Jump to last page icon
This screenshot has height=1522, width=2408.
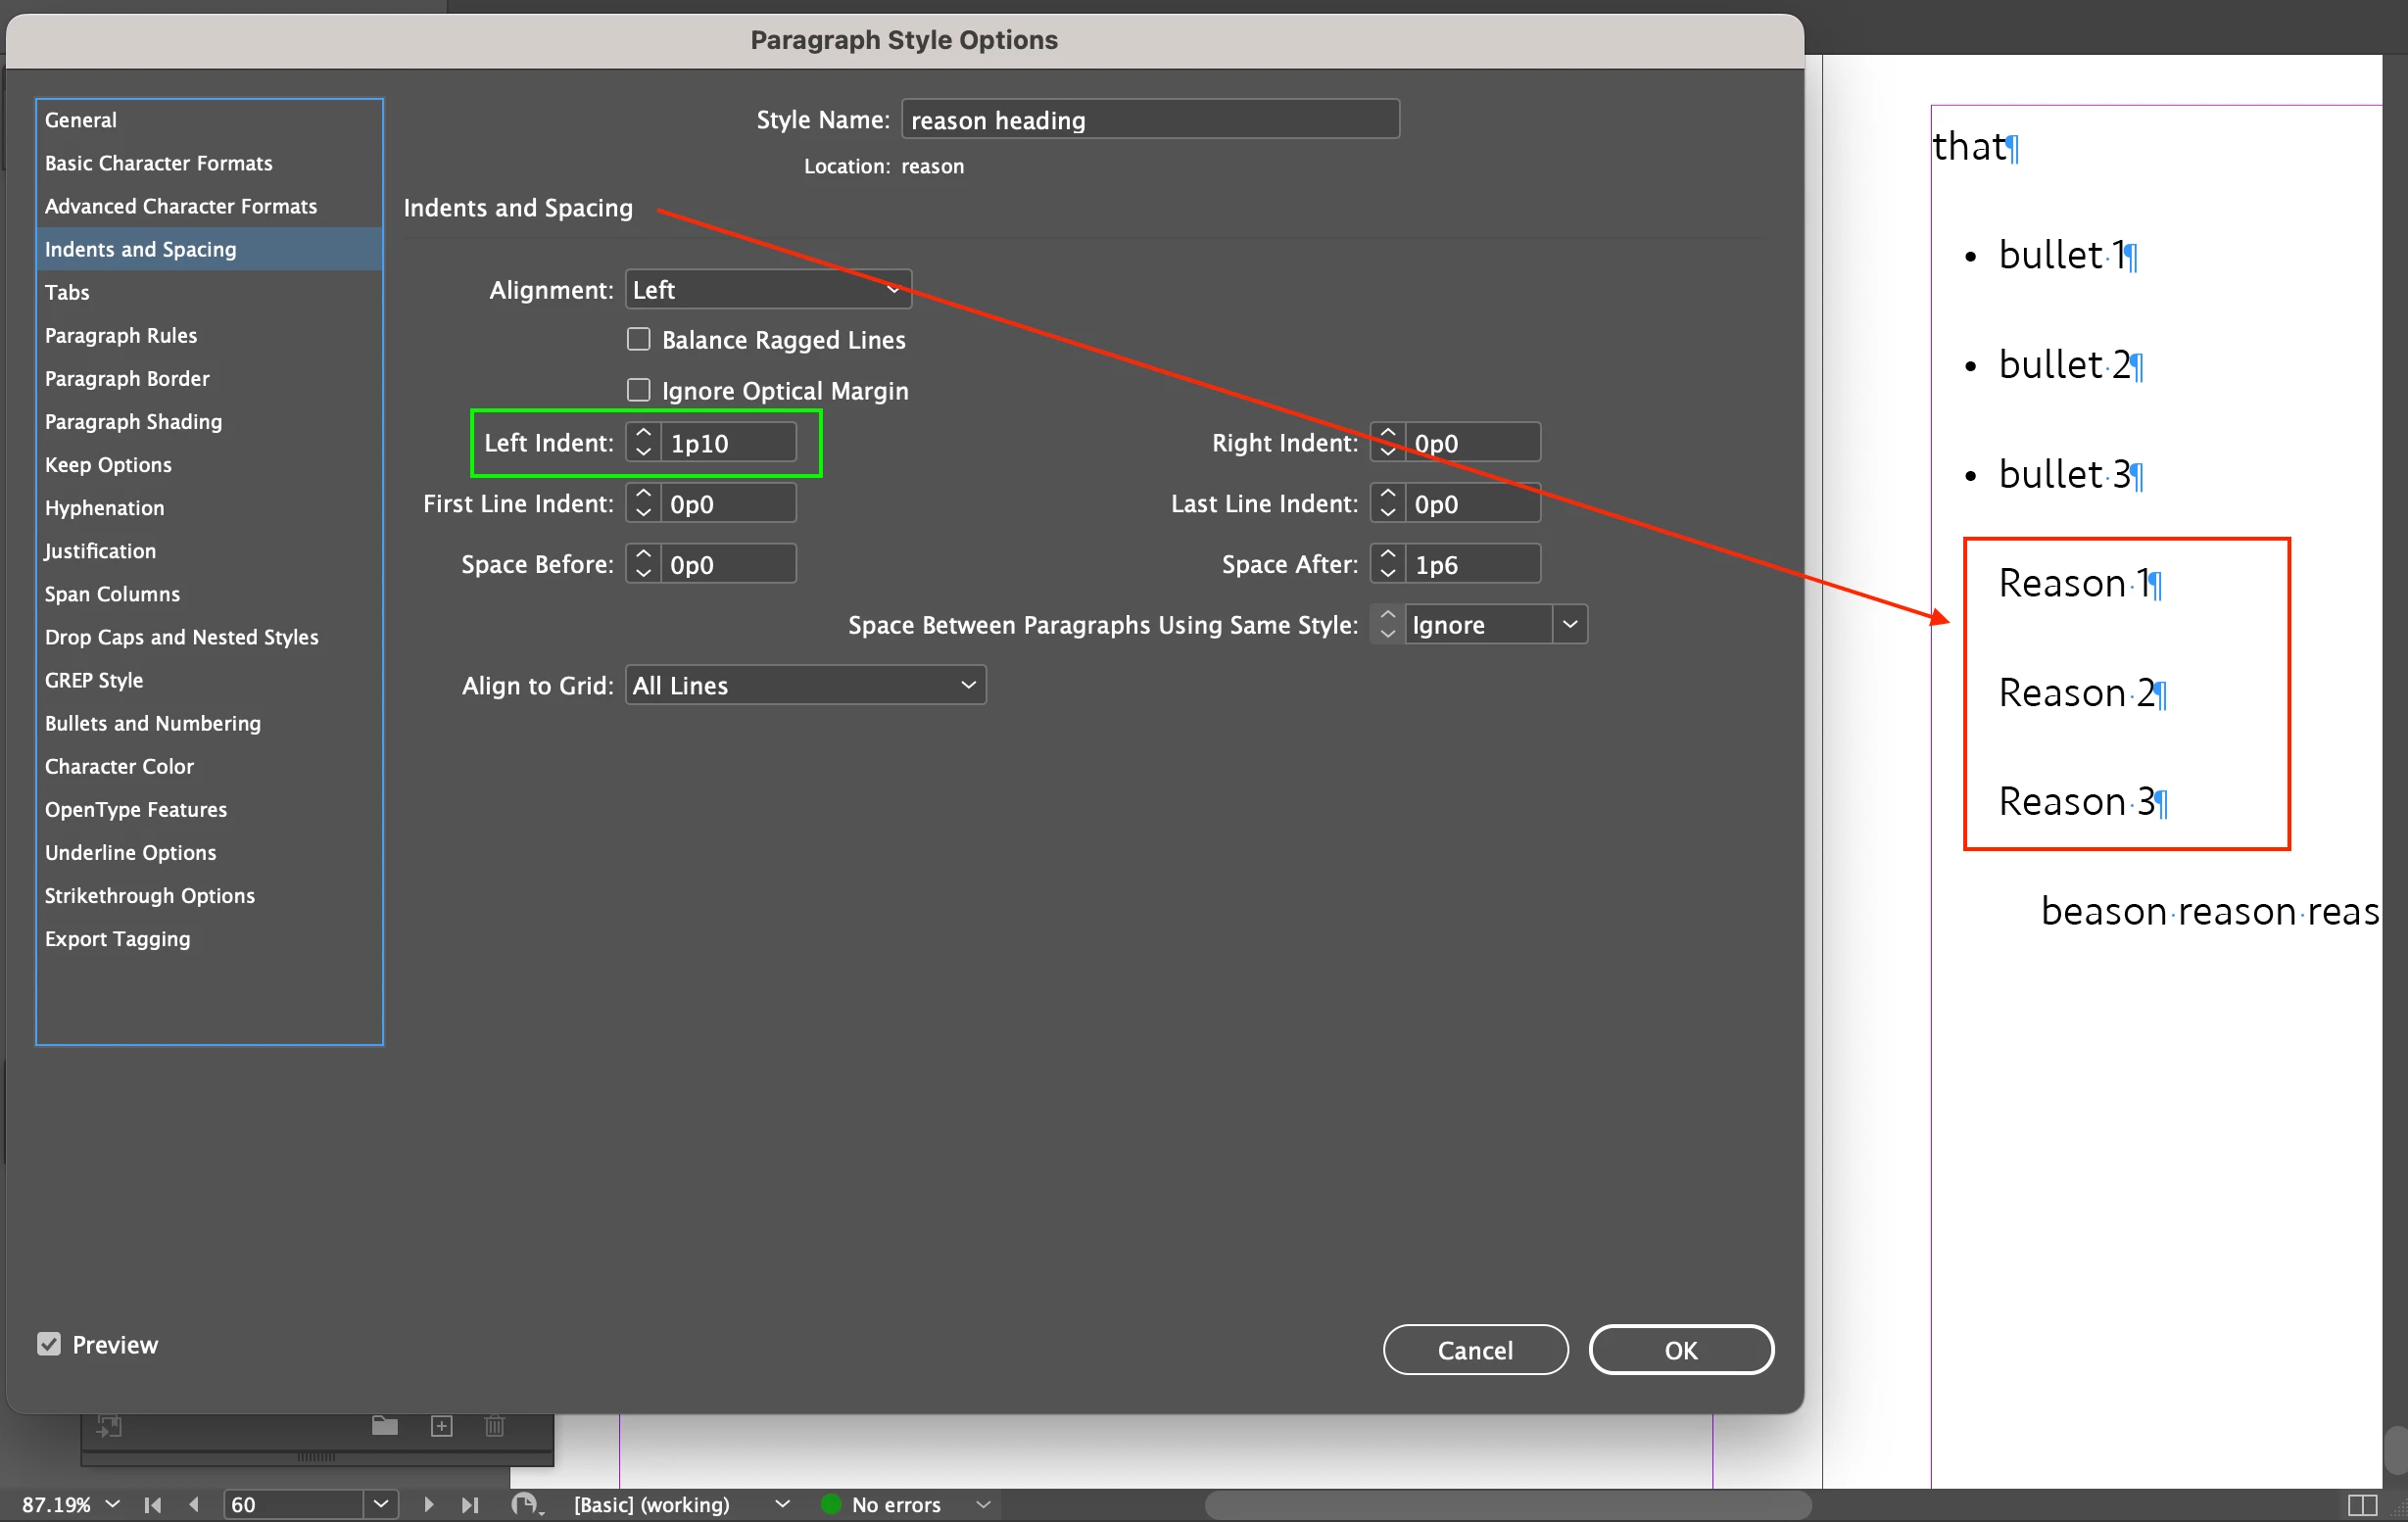(469, 1504)
